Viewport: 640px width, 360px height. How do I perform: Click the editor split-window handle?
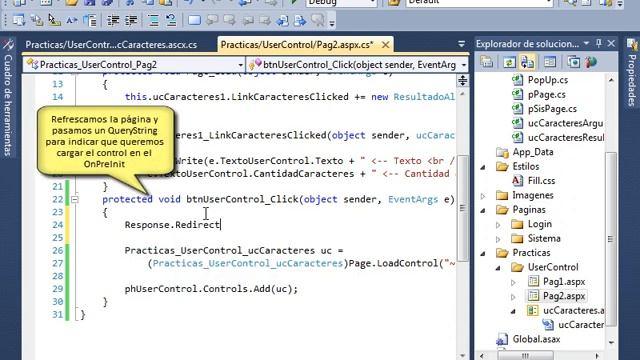pyautogui.click(x=462, y=80)
